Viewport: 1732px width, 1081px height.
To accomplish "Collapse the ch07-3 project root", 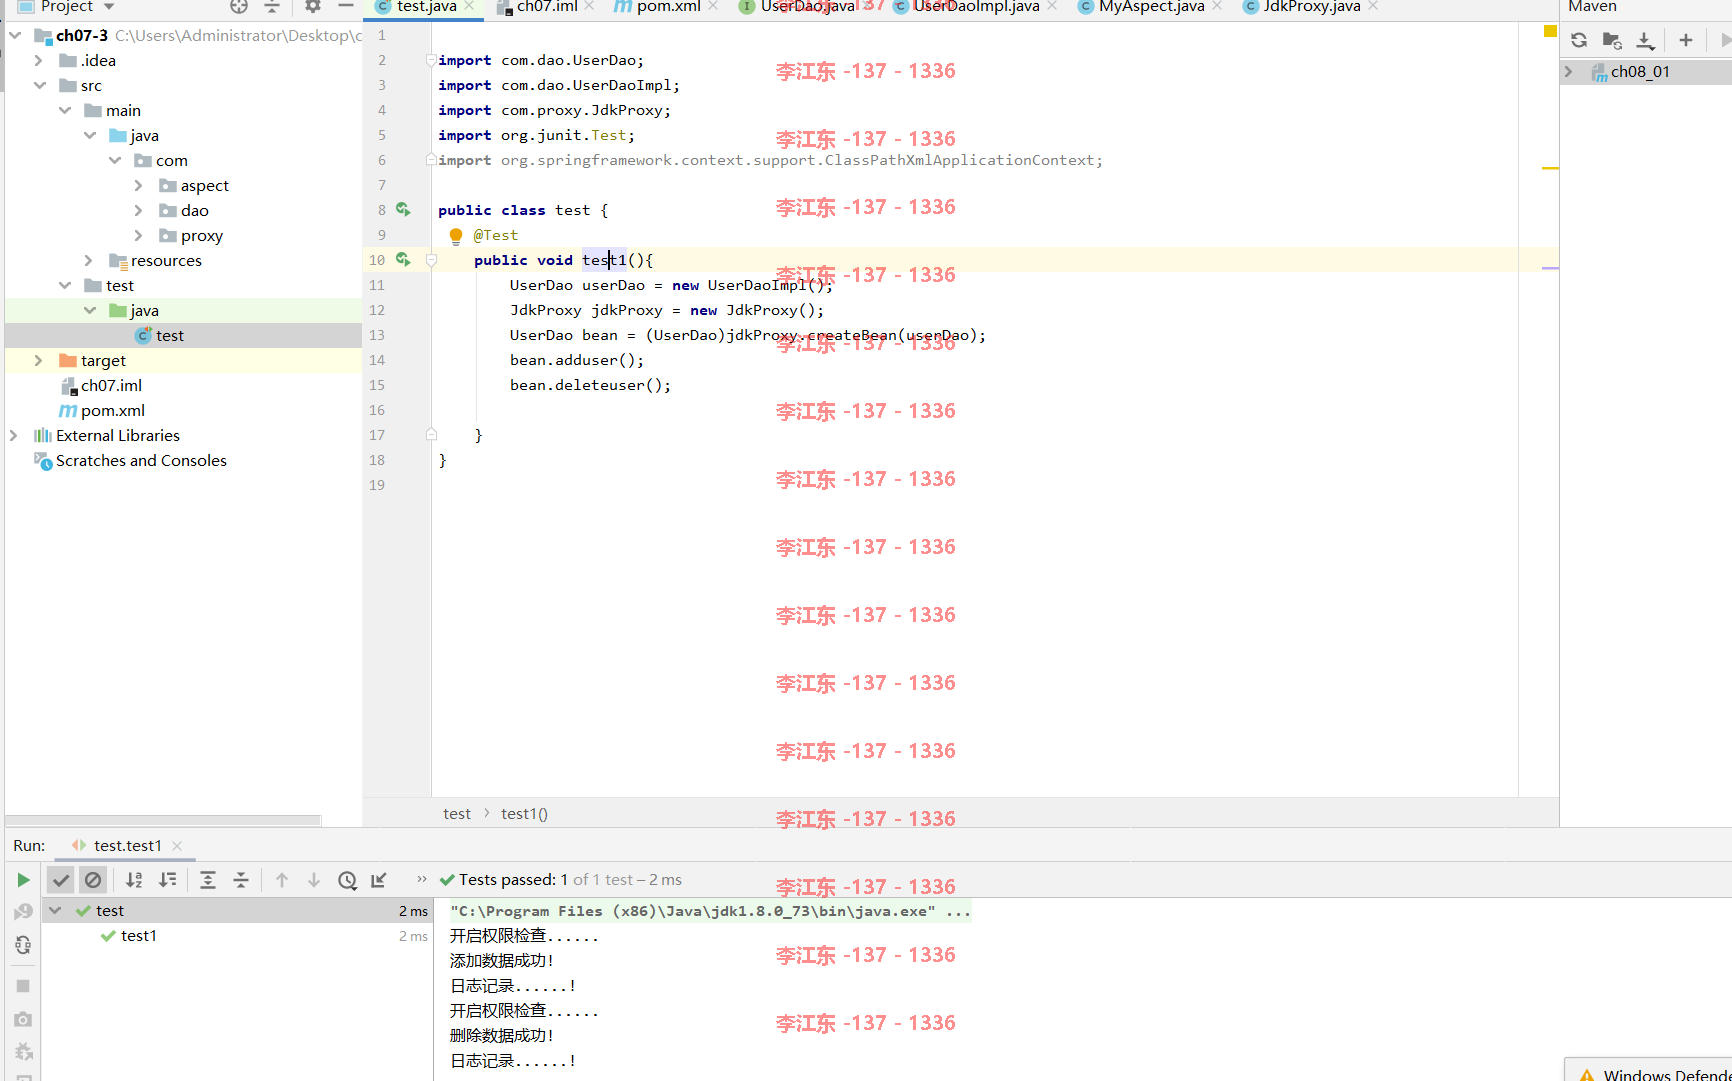I will (15, 36).
